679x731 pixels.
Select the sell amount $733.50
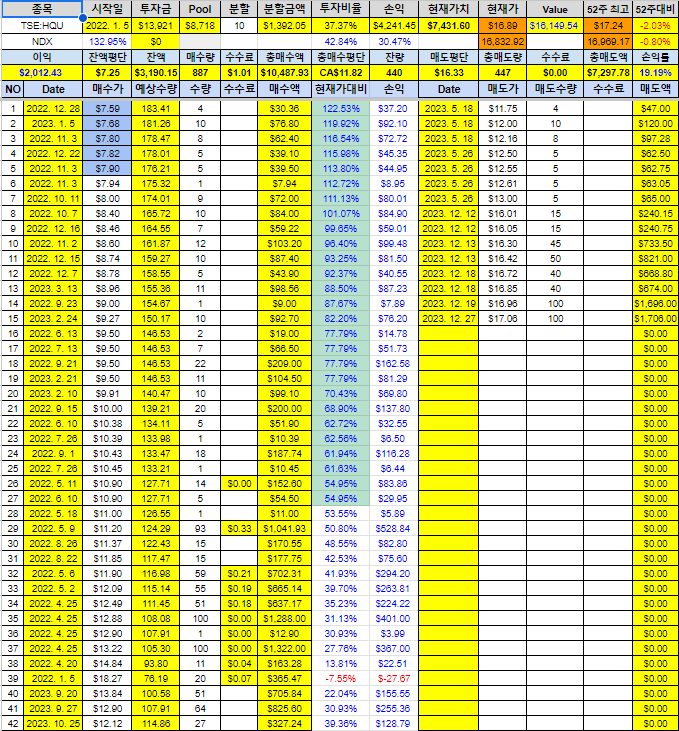pyautogui.click(x=656, y=243)
